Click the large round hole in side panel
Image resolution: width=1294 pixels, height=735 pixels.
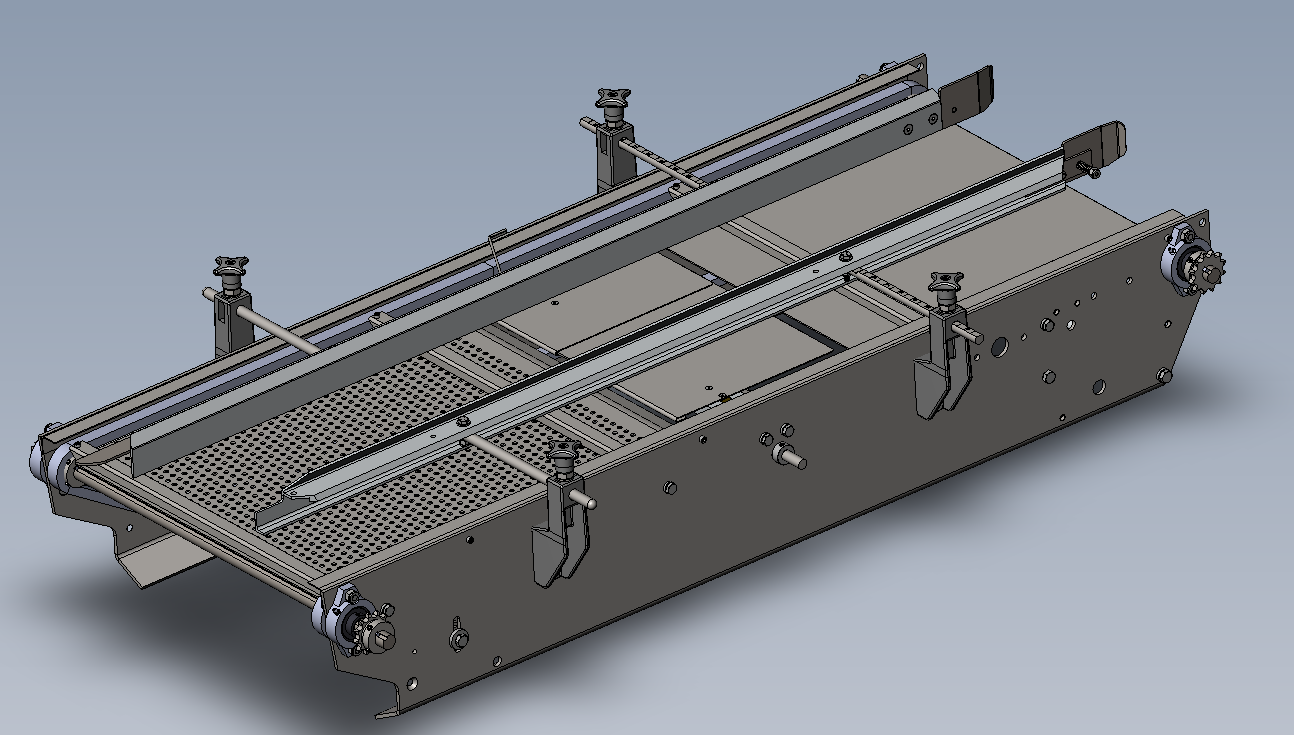point(997,345)
